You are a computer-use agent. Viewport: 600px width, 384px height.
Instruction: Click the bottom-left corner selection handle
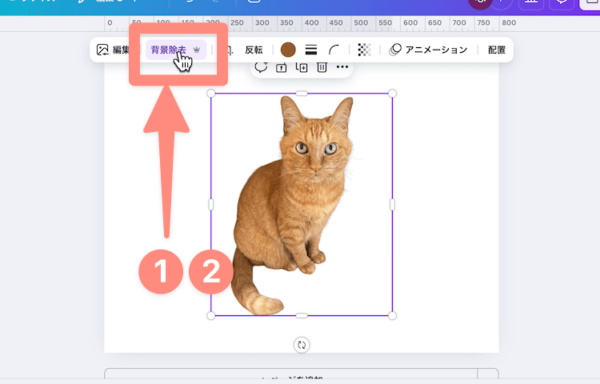(211, 316)
